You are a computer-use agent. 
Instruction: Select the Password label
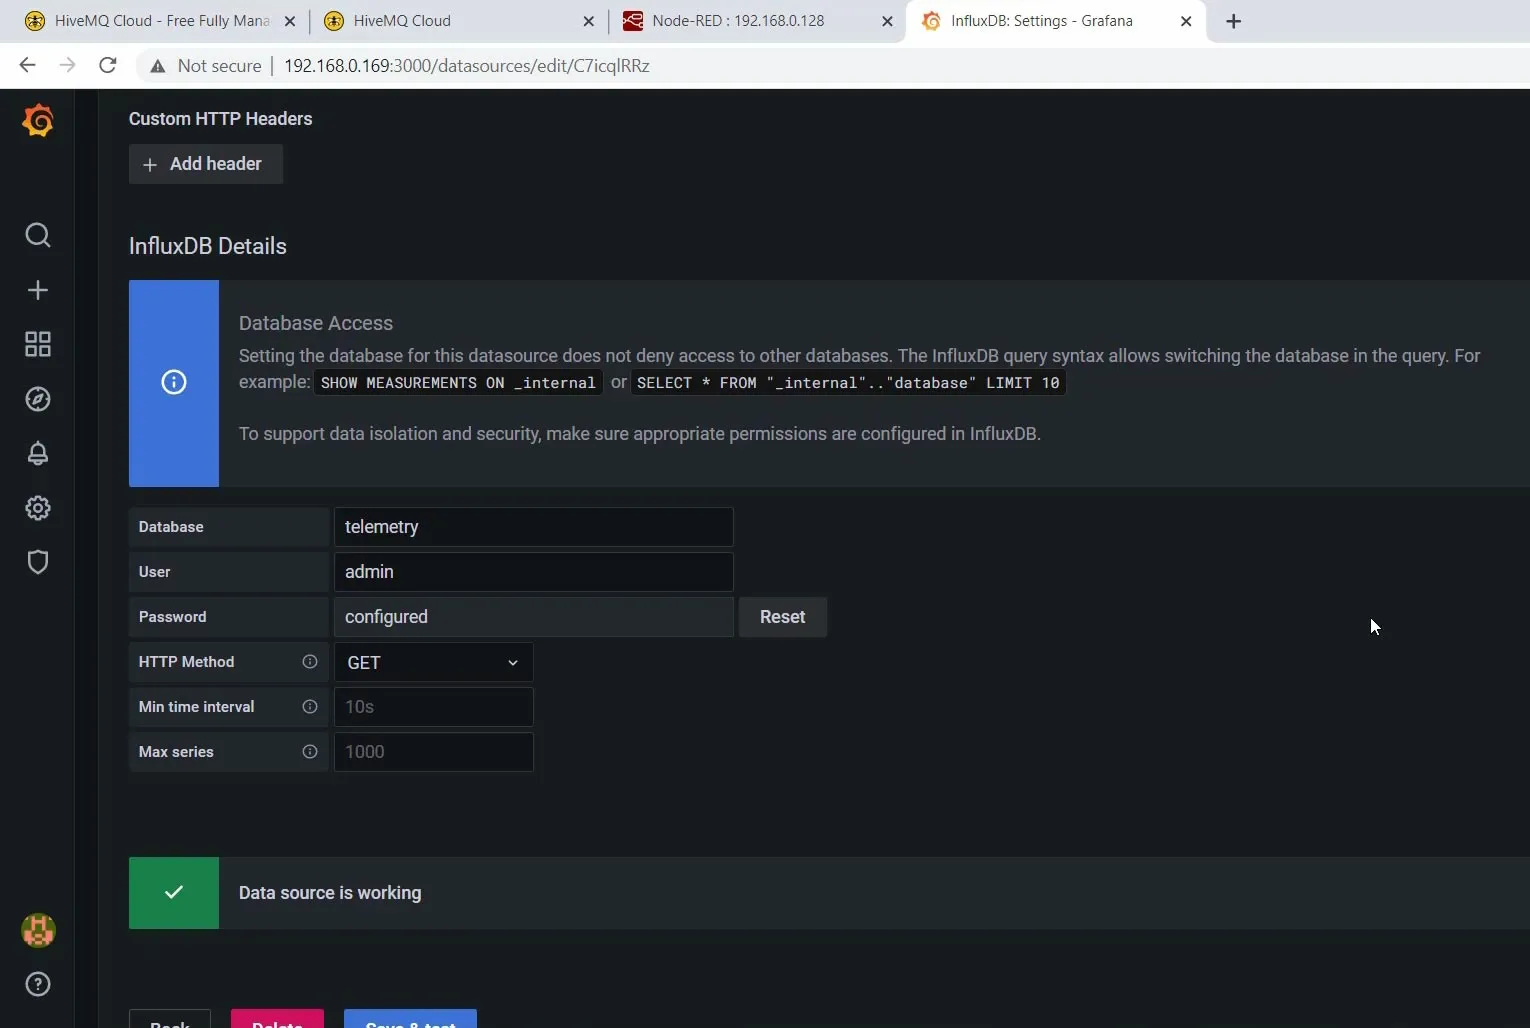click(x=173, y=617)
